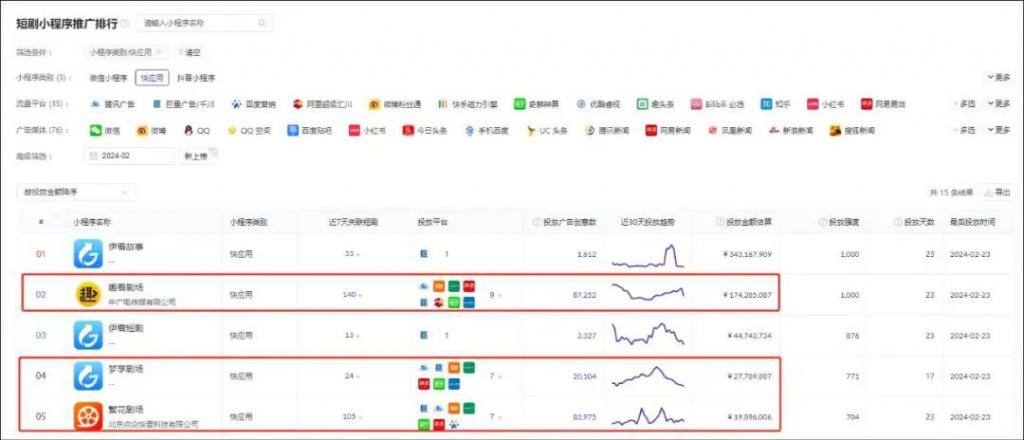Click the 导出 export button
This screenshot has height=440, width=1024.
(997, 193)
